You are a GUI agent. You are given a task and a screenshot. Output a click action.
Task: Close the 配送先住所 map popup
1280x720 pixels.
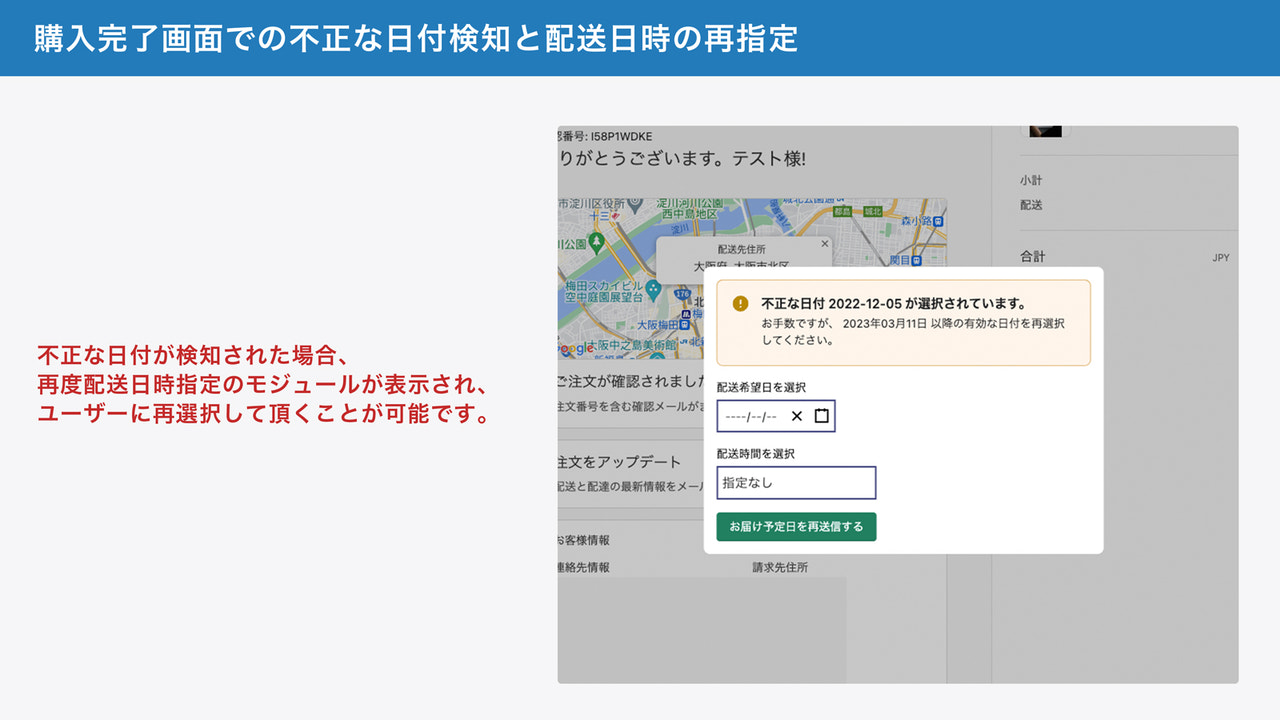[824, 244]
